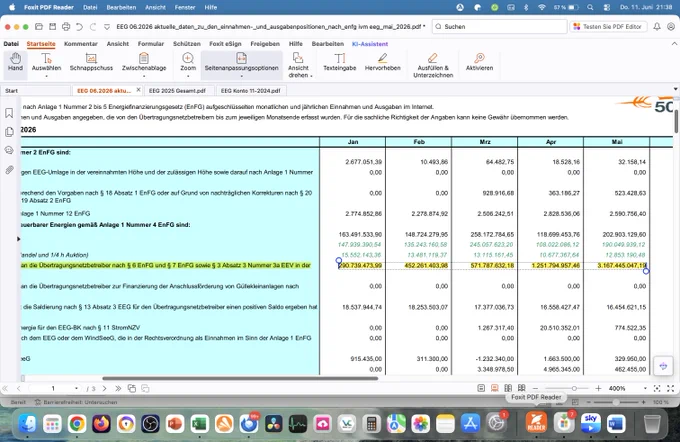Switch to continuous page view mode
The height and width of the screenshot is (442, 680).
(x=494, y=388)
